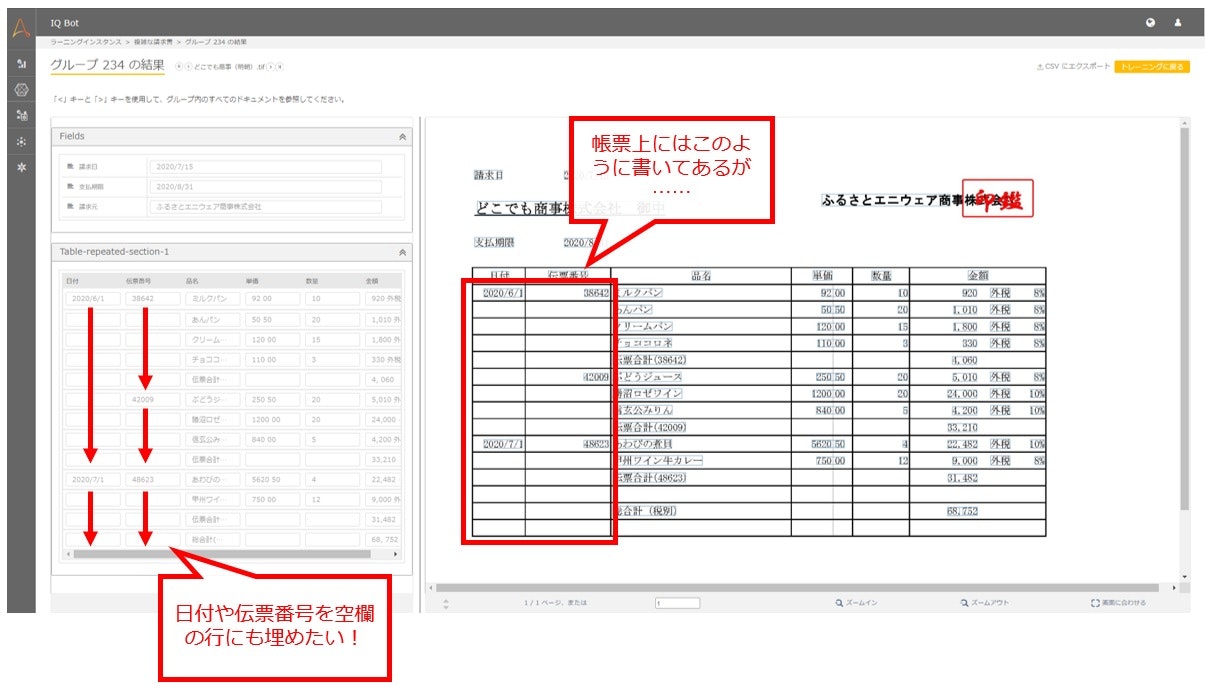
Task: Click the 単価 cell containing 1200 00
Action: (x=273, y=420)
